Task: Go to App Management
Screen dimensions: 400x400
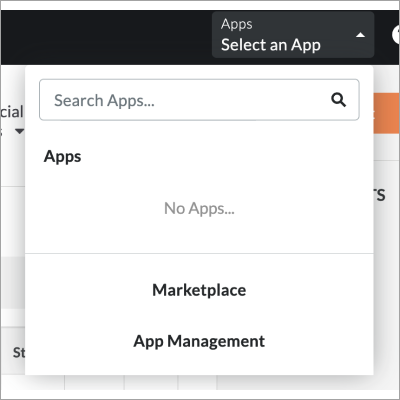Action: click(199, 341)
